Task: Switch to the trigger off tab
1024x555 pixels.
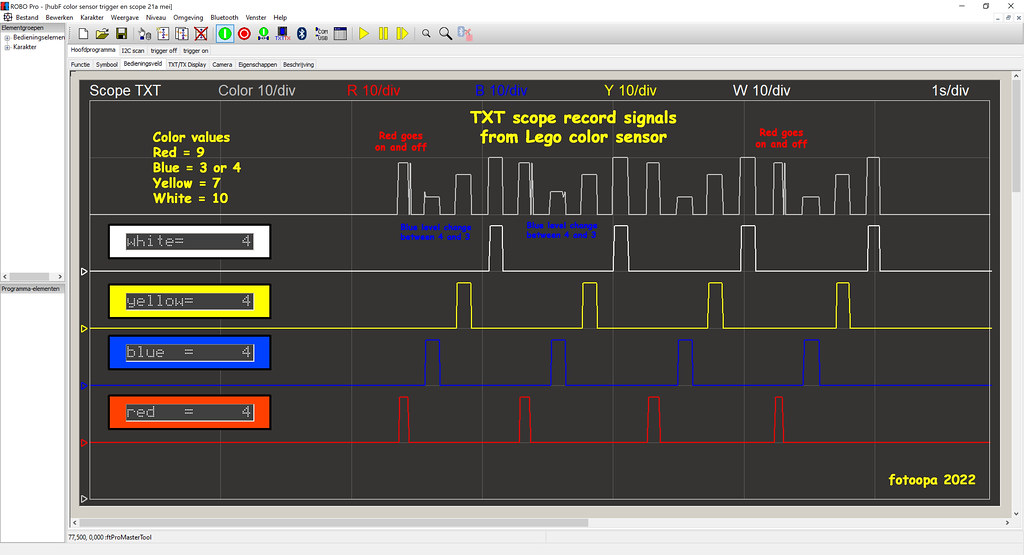Action: coord(164,50)
